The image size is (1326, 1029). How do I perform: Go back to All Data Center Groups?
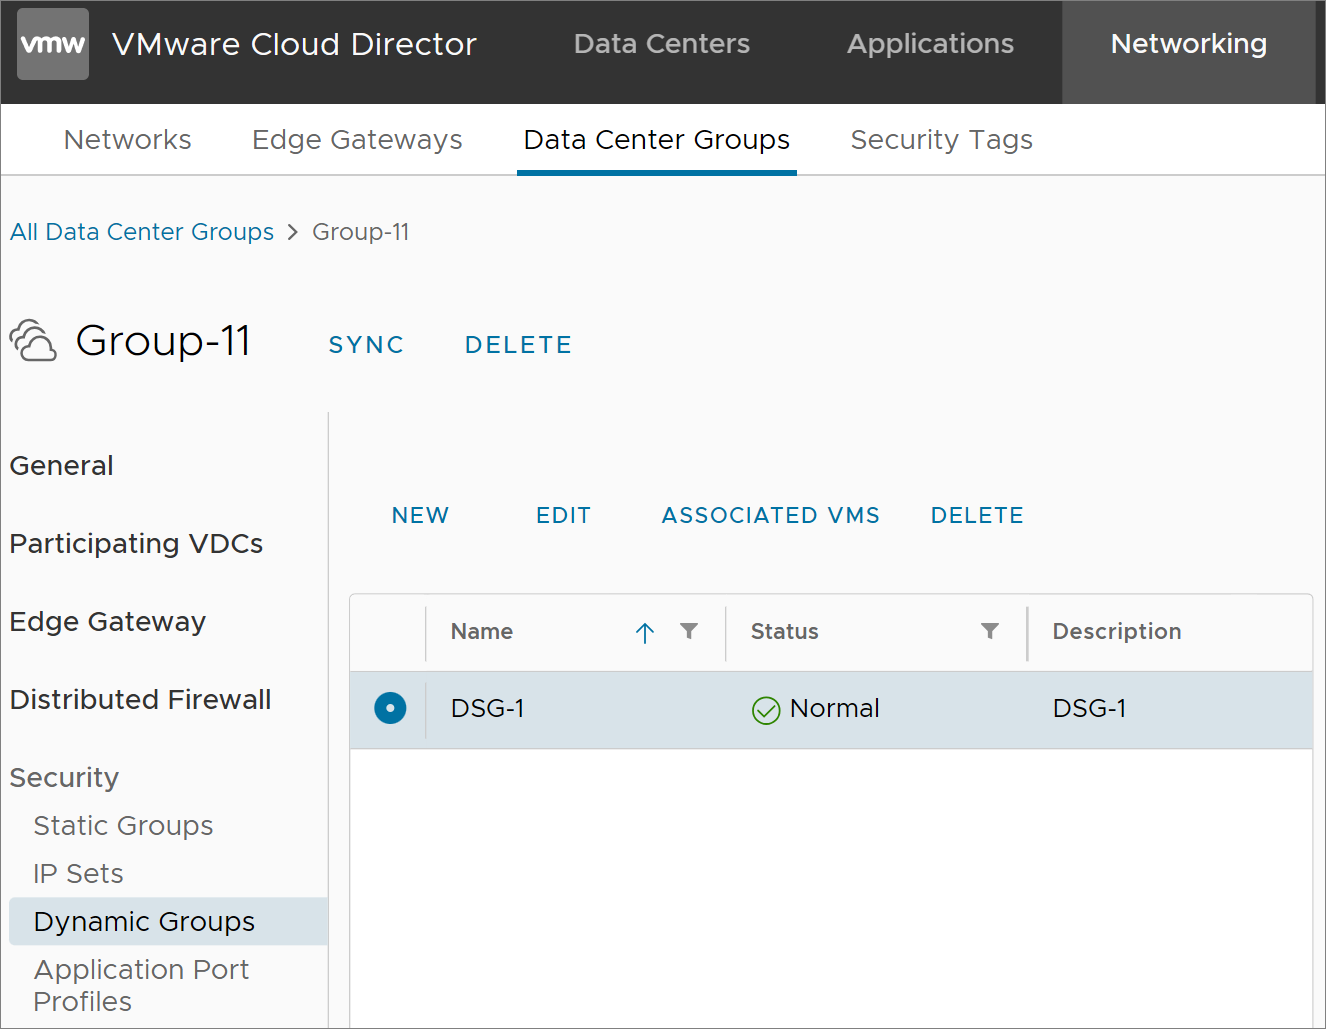click(x=142, y=232)
